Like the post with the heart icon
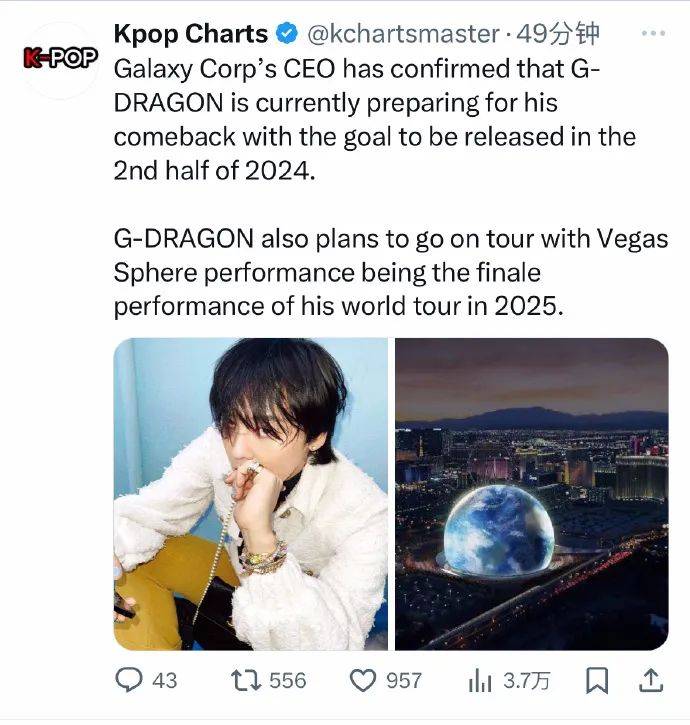 [362, 680]
